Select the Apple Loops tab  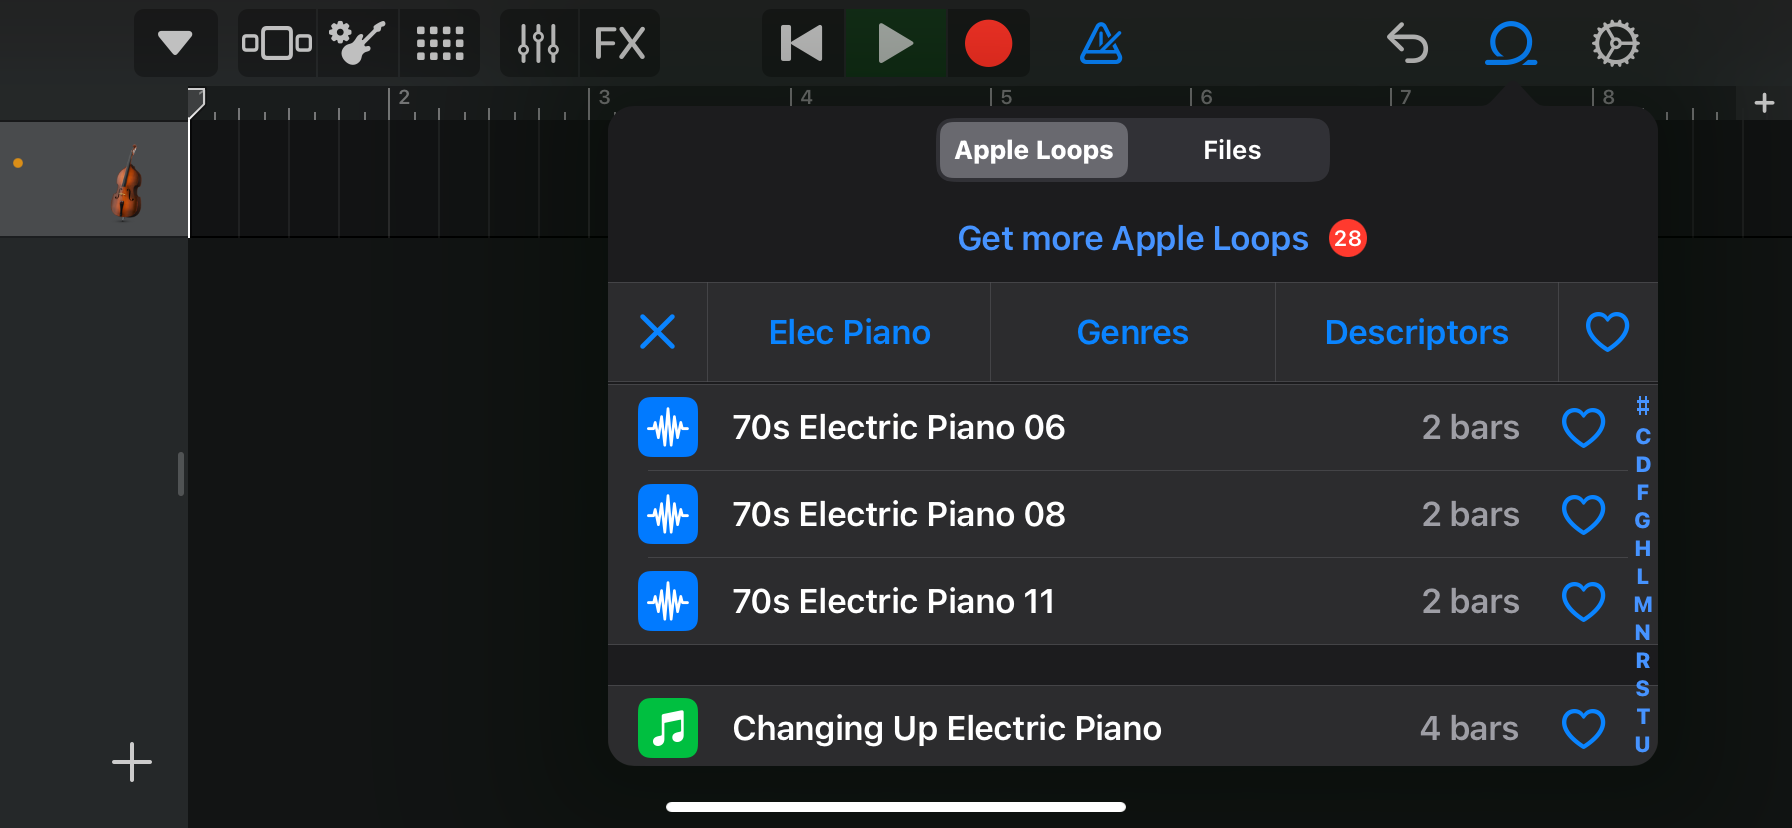1033,150
